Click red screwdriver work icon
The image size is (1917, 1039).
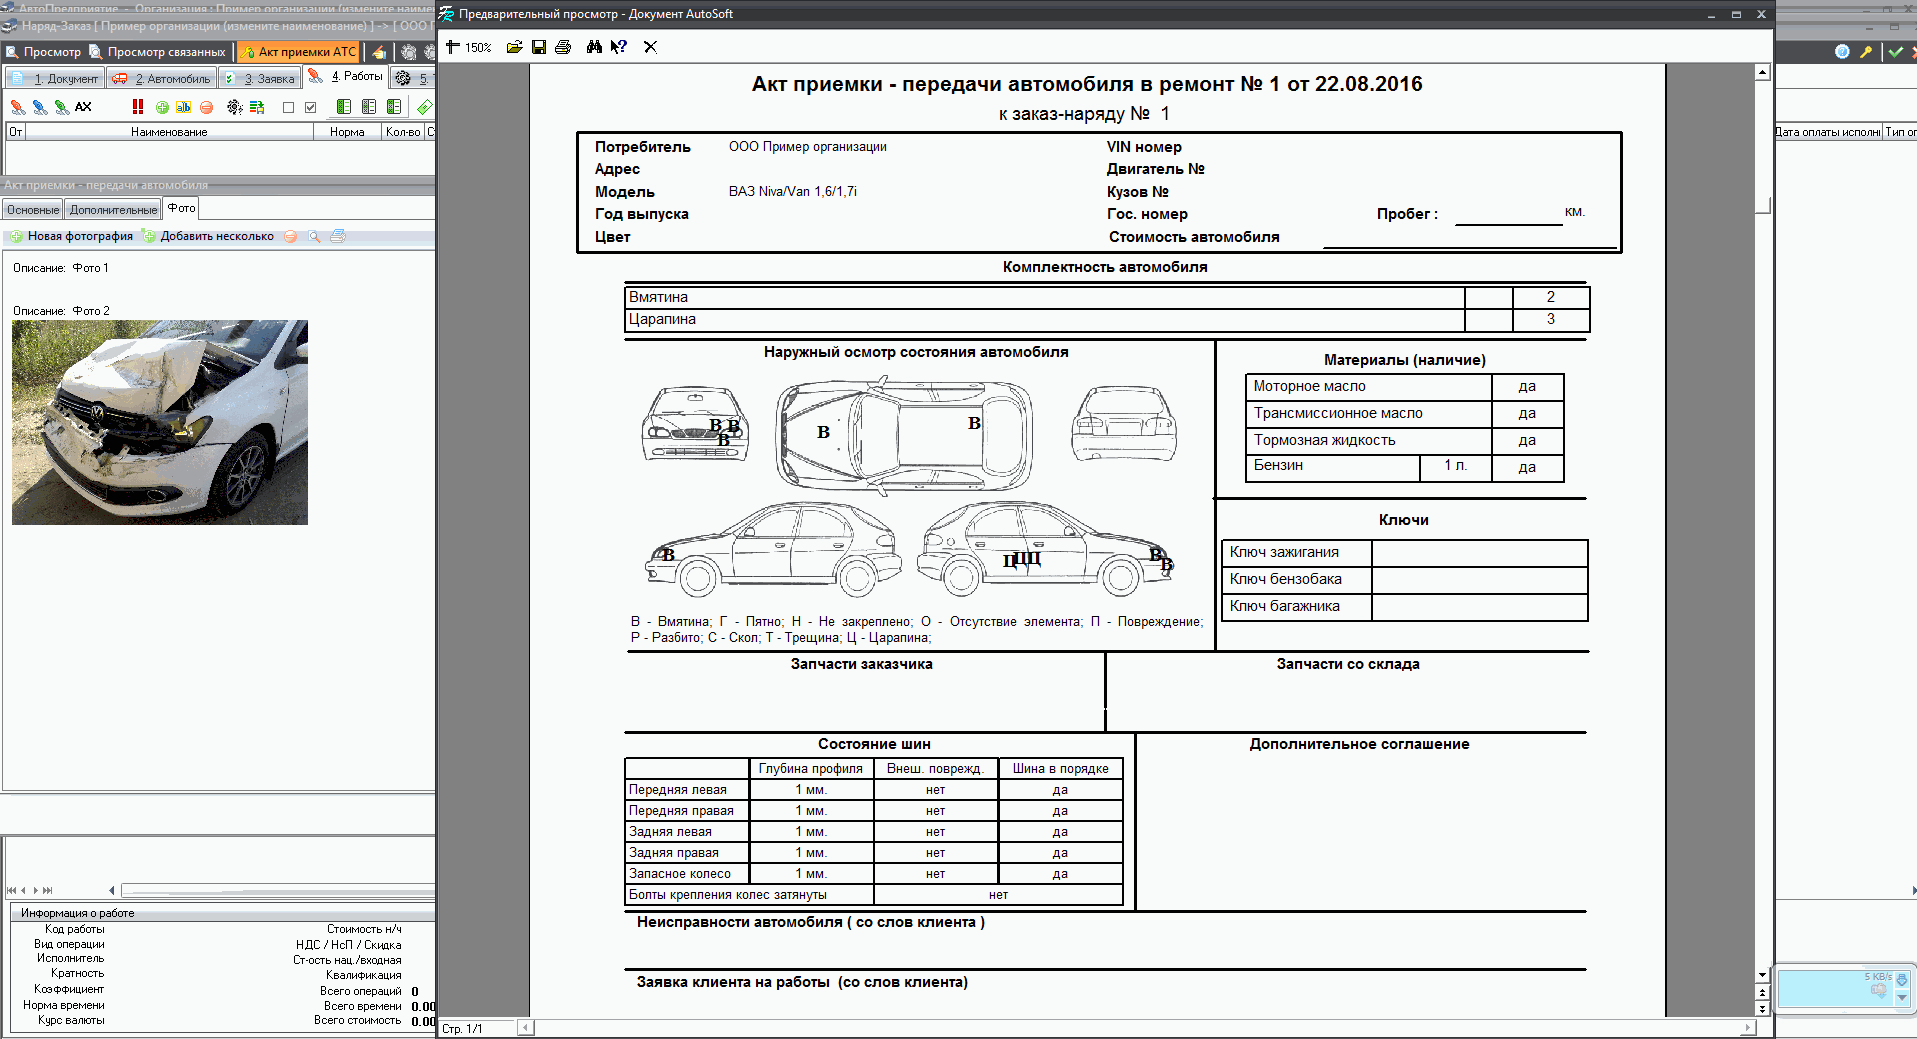pos(18,107)
